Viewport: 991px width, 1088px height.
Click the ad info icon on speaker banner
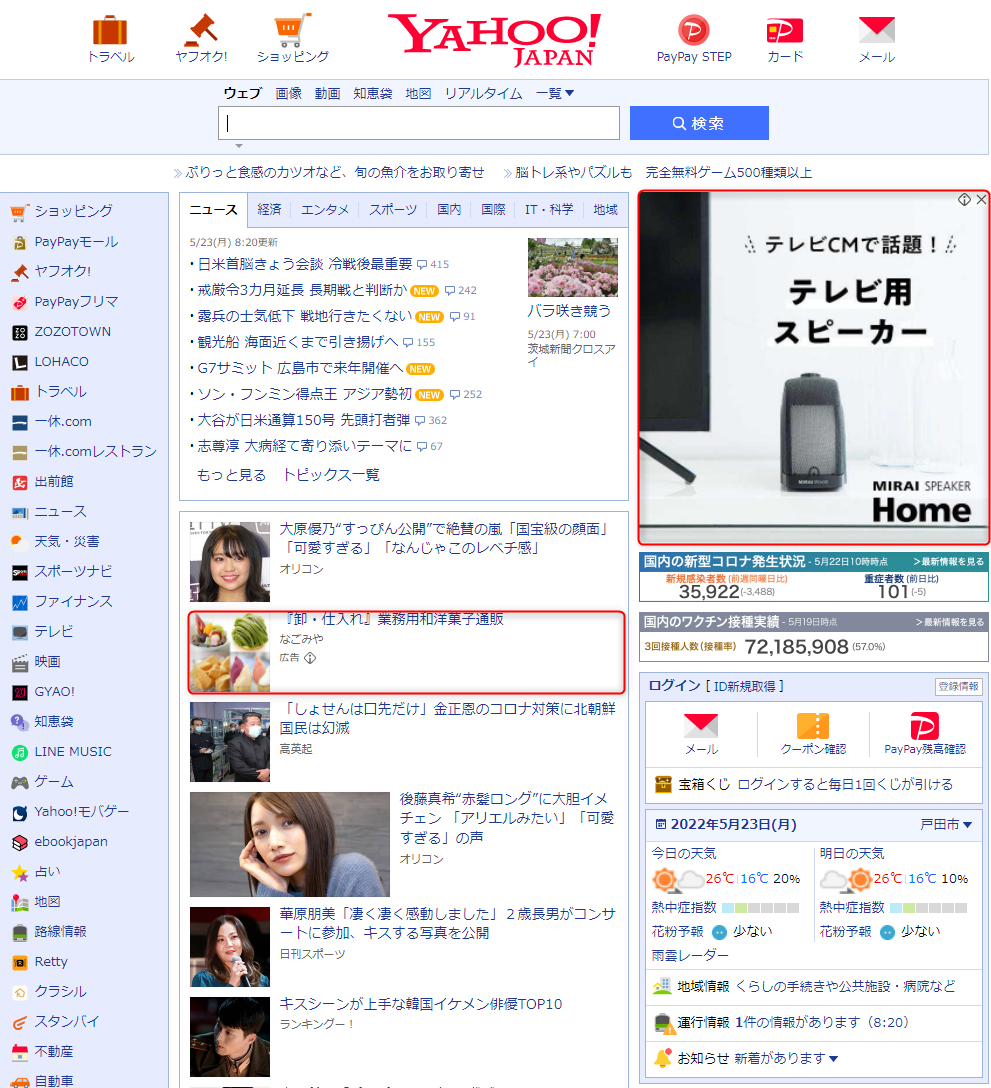coord(965,200)
